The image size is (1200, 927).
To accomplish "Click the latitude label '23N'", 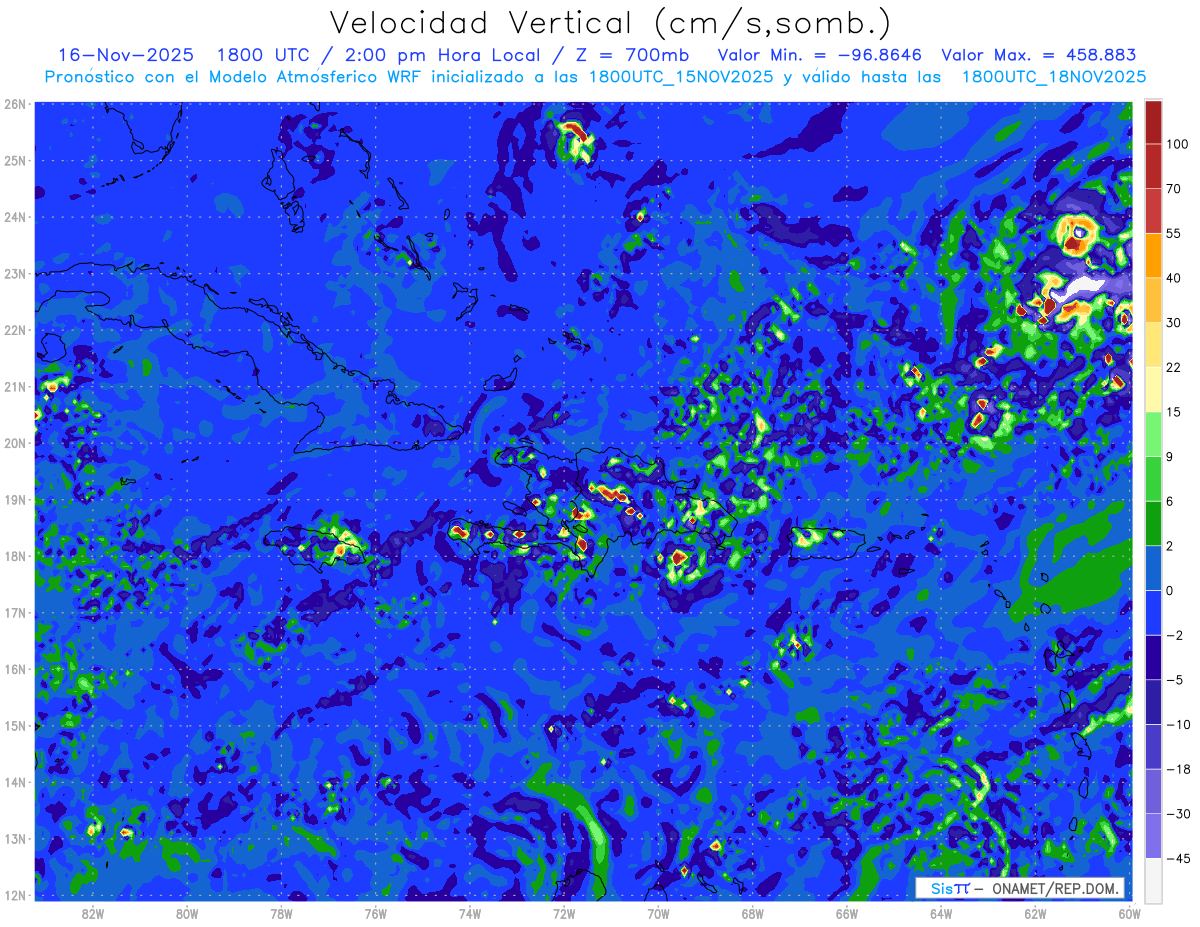I will click(x=15, y=273).
